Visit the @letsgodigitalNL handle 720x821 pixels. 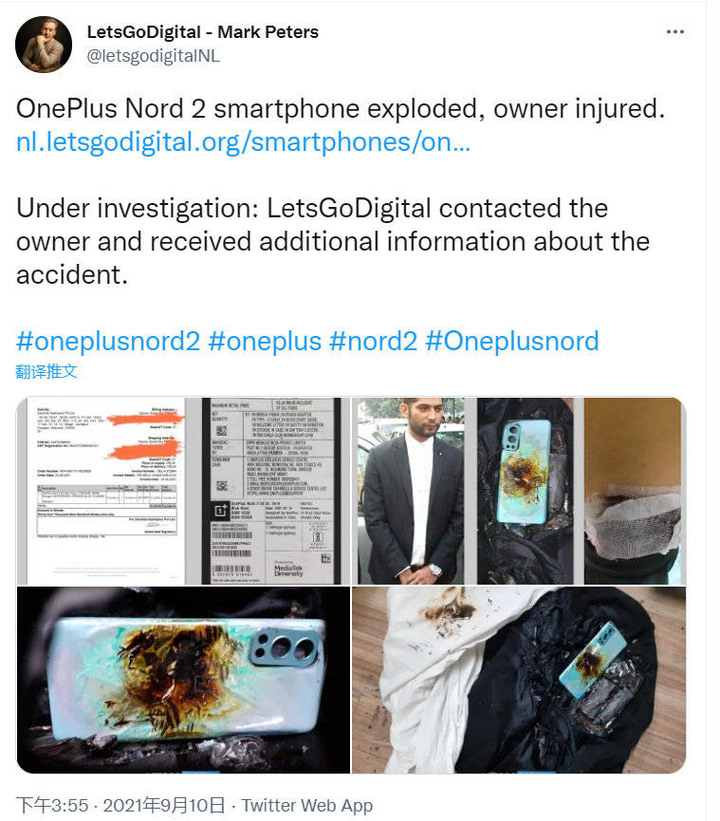pyautogui.click(x=153, y=56)
